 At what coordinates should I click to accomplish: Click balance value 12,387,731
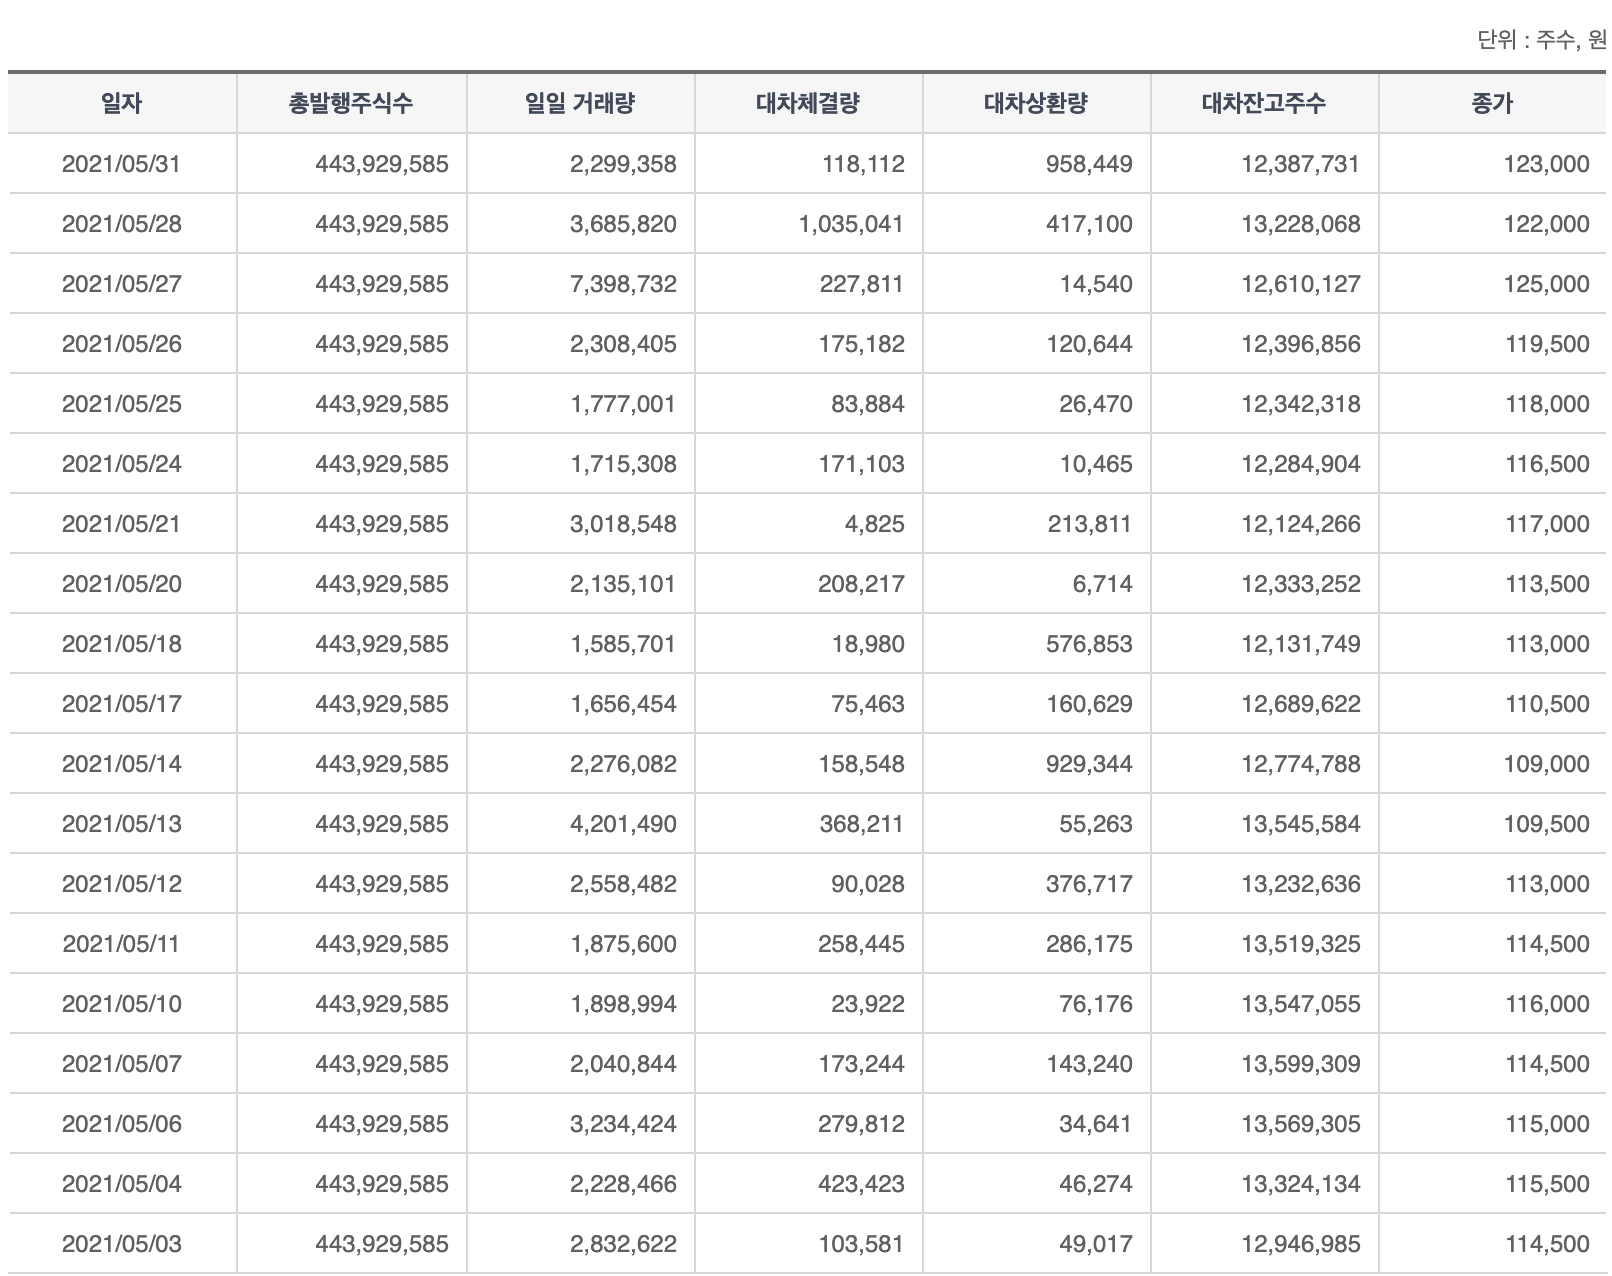pos(1301,164)
